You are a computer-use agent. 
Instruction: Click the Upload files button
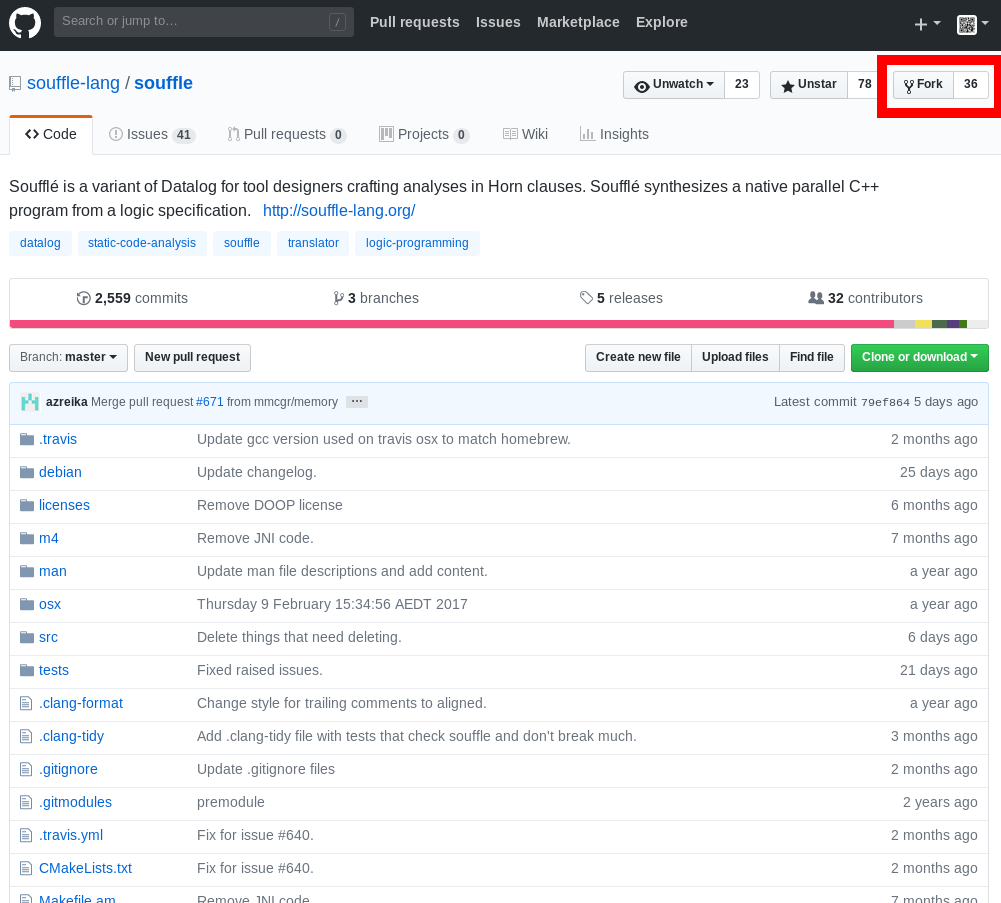(735, 357)
